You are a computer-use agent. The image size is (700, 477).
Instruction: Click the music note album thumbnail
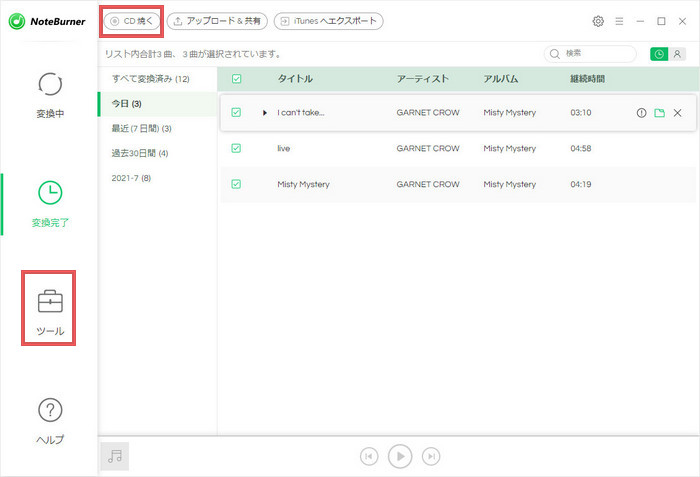(115, 456)
